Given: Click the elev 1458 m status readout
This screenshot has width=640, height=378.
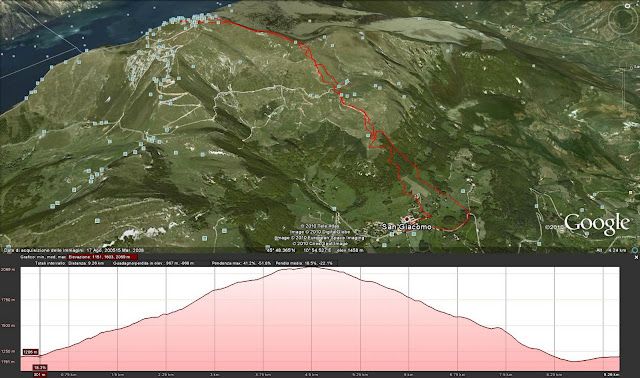Looking at the screenshot, I should (x=351, y=250).
